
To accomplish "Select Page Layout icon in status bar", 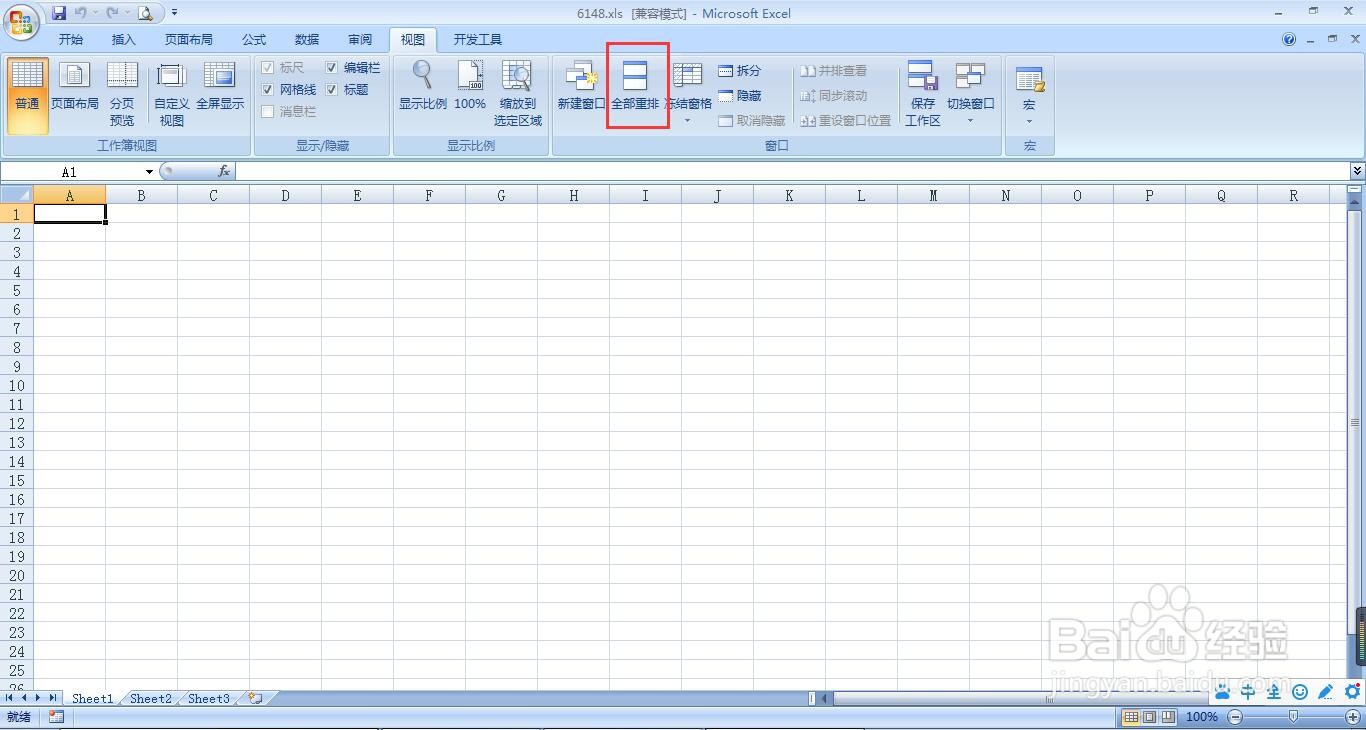I will [1150, 717].
